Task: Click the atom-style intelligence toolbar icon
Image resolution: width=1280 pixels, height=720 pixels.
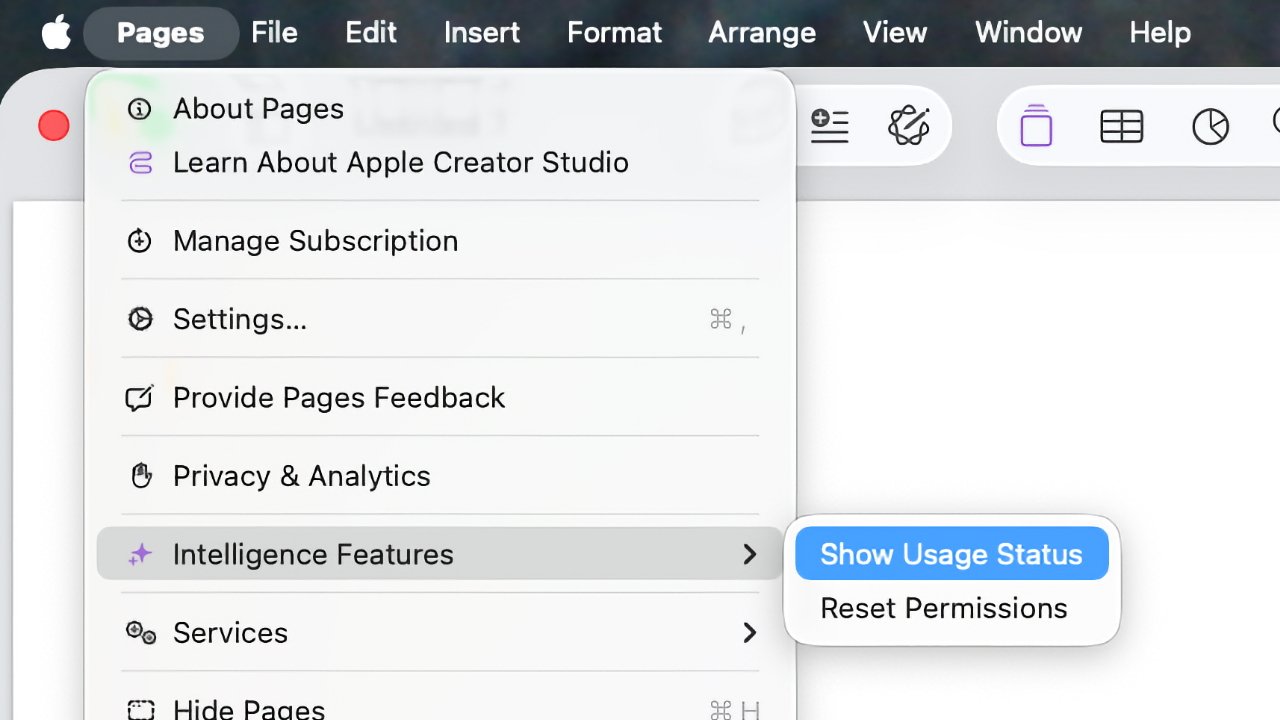Action: point(909,126)
